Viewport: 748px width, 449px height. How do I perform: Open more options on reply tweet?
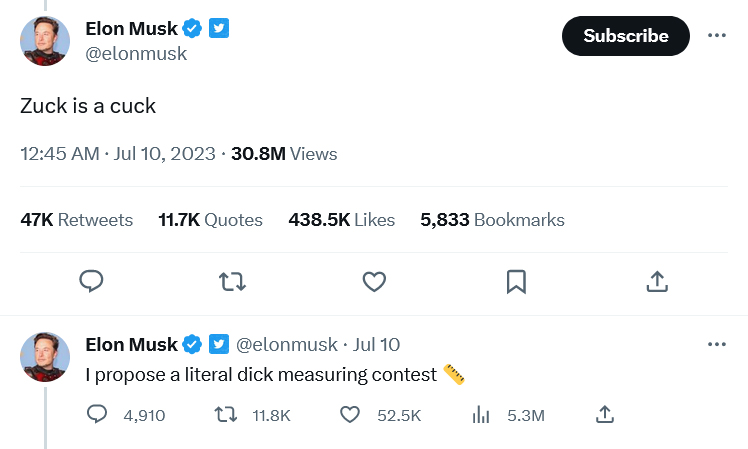(716, 344)
